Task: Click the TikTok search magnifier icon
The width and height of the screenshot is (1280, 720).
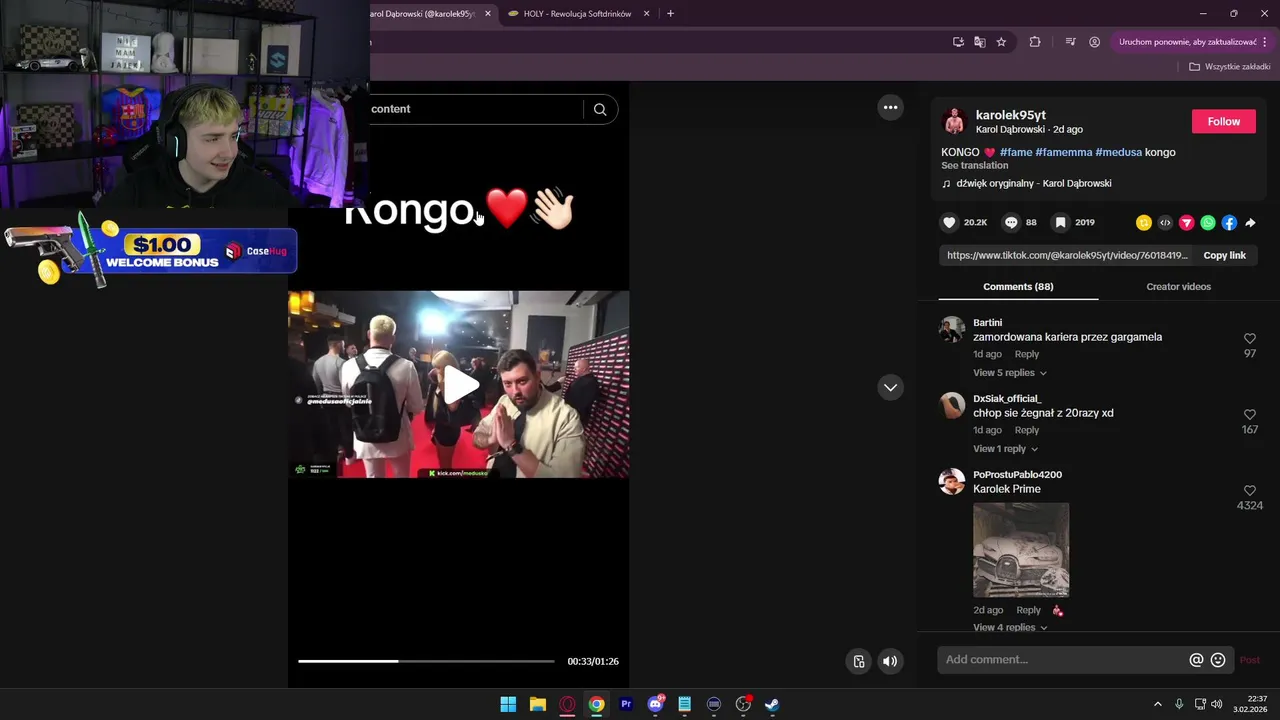Action: (x=600, y=109)
